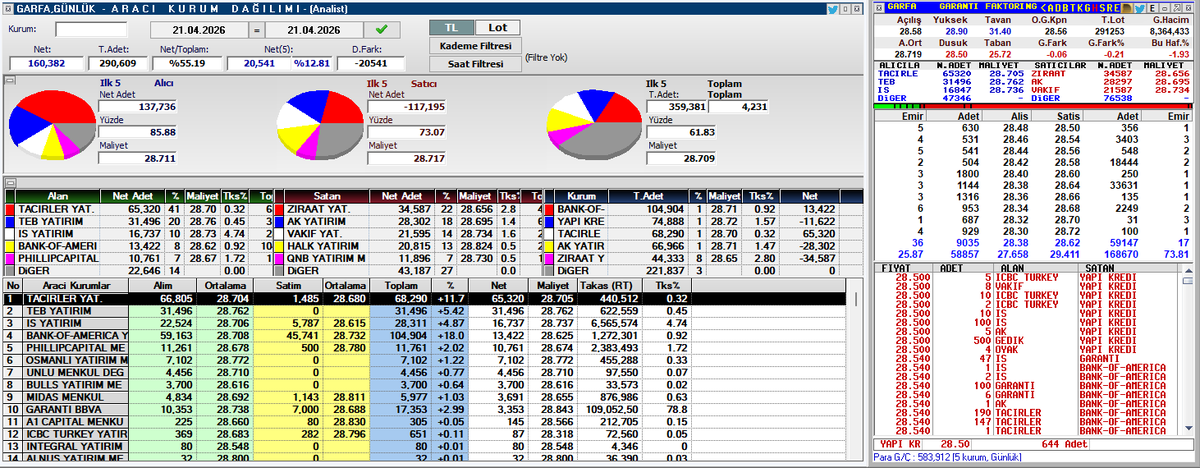Click the letter A shortcut in GARFA title bar
The height and width of the screenshot is (468, 1200).
pyautogui.click(x=1050, y=8)
